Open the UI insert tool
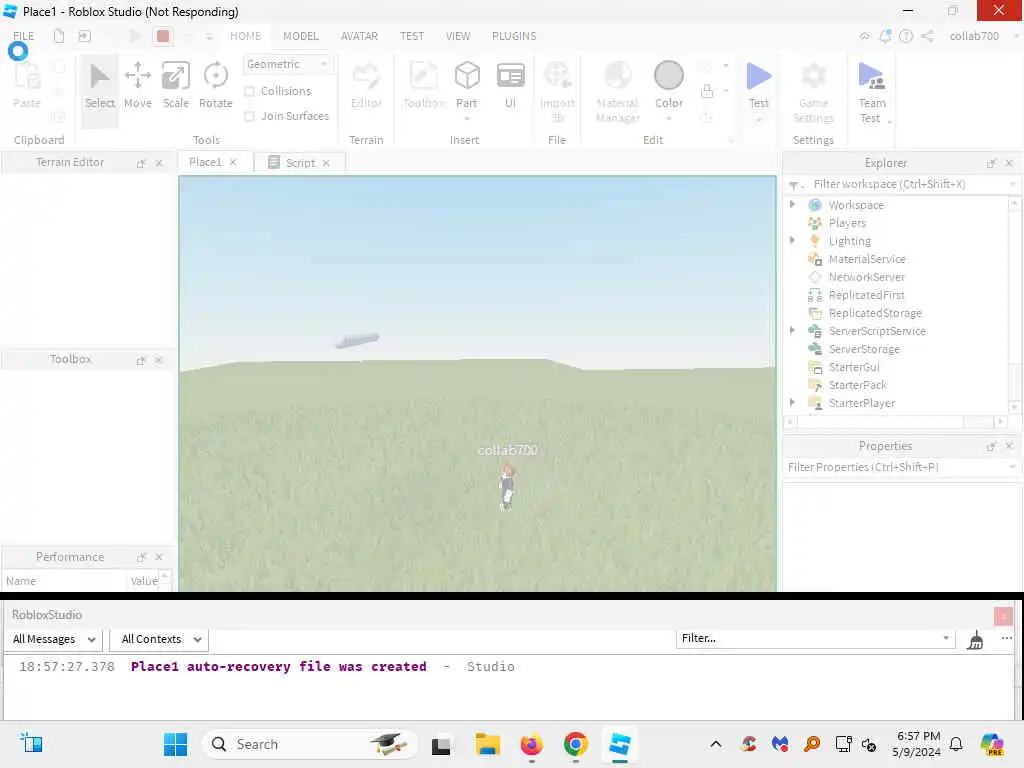The image size is (1024, 768). pyautogui.click(x=511, y=86)
